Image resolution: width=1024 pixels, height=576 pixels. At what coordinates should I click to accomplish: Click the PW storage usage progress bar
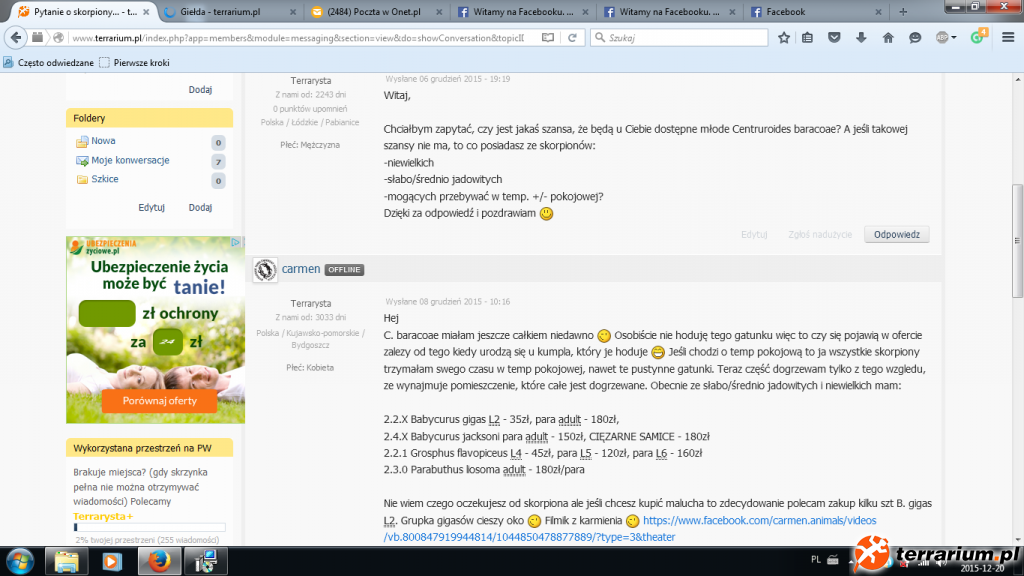point(150,527)
